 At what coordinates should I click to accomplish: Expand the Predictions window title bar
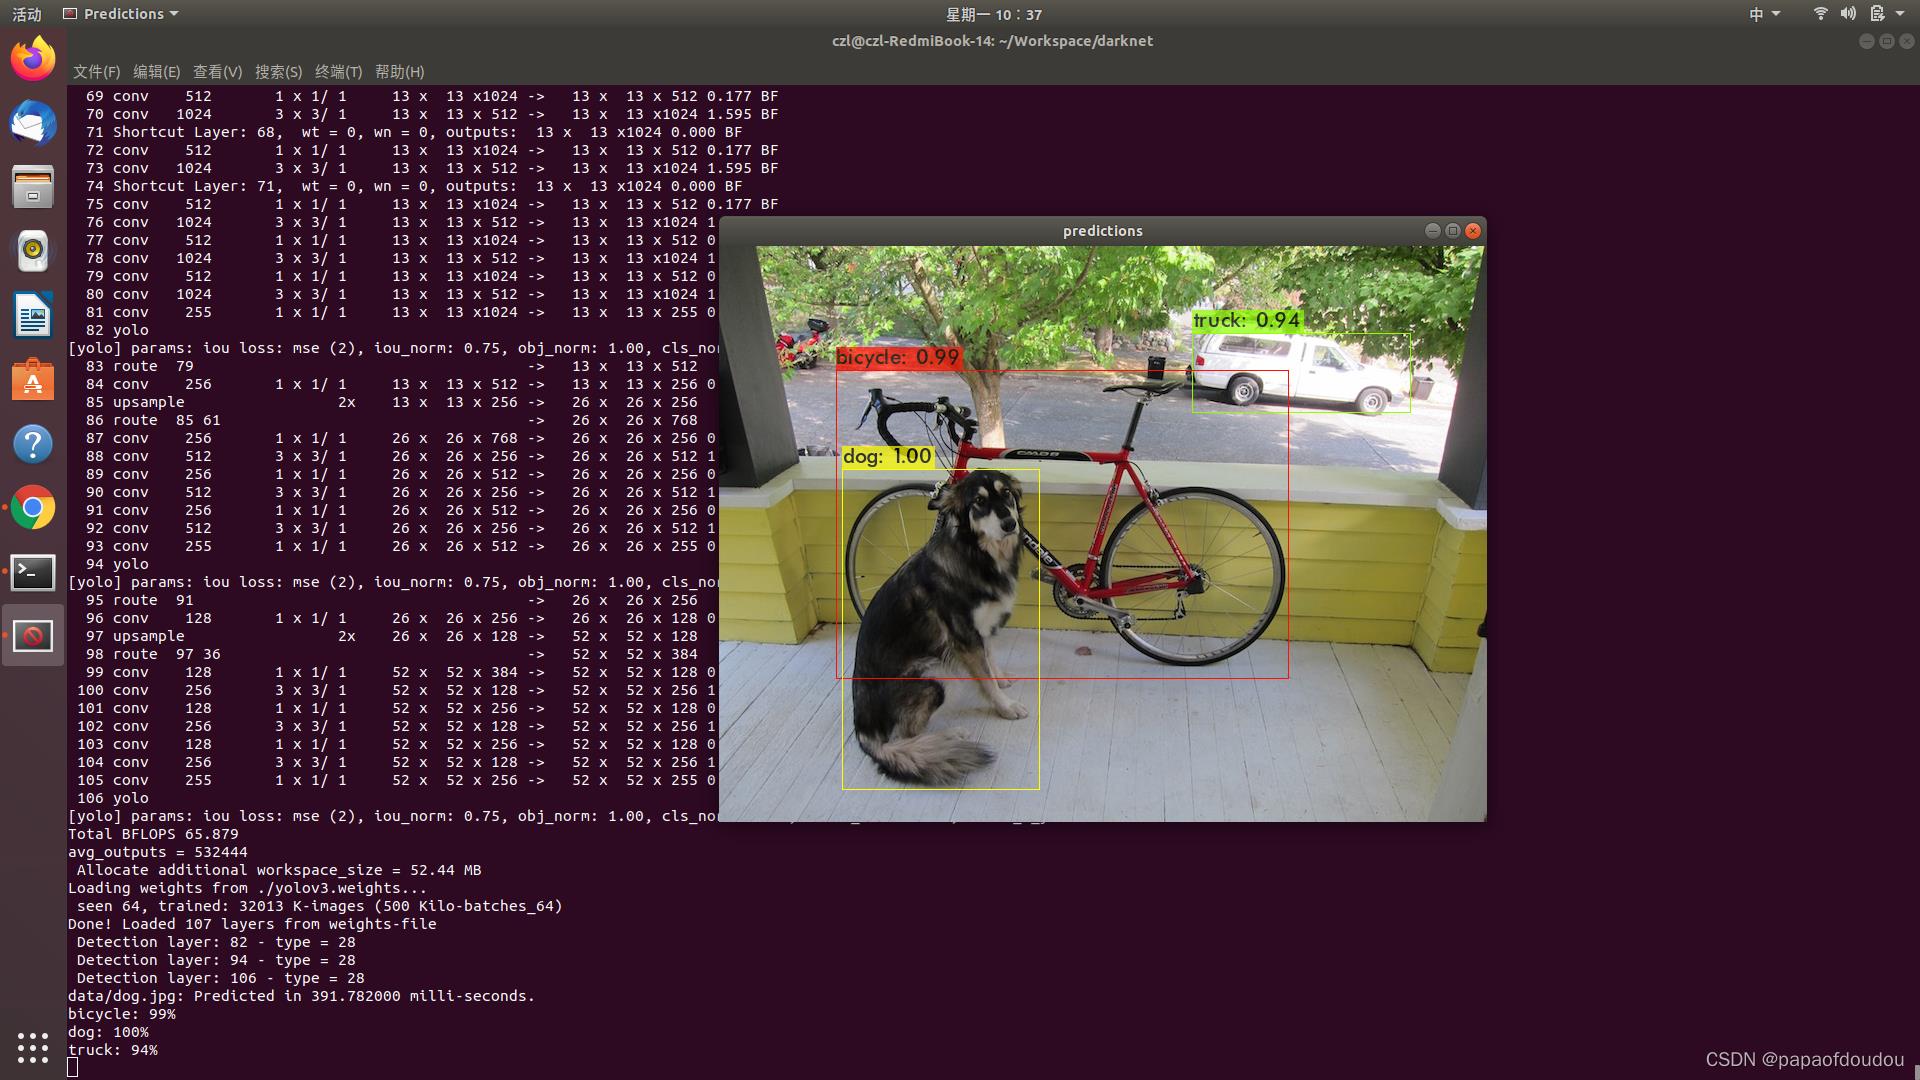(1453, 231)
